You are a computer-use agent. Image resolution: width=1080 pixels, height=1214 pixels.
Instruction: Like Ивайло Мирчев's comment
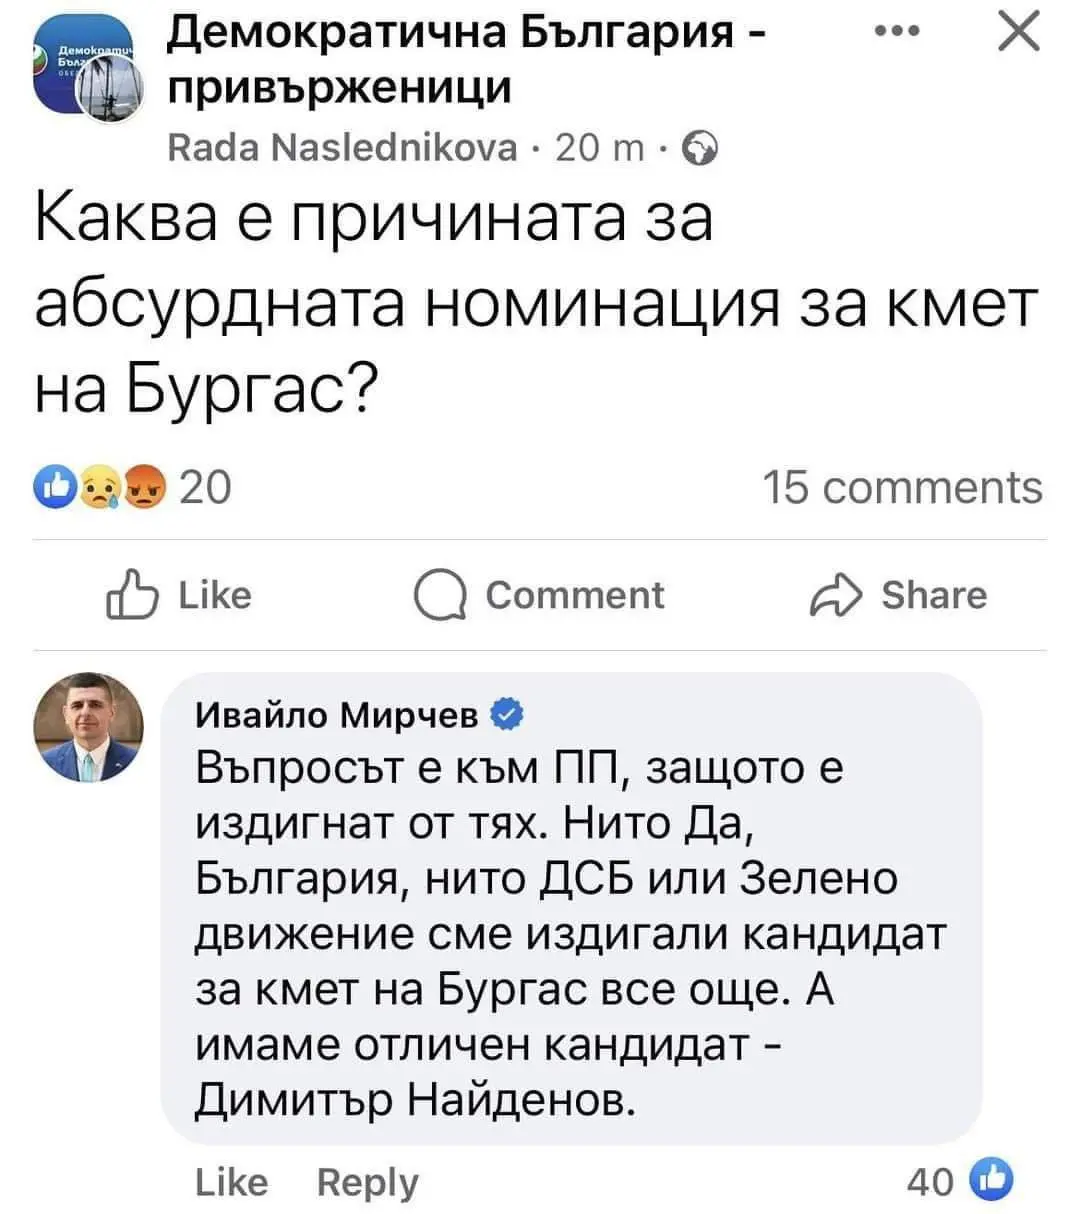pos(231,1182)
